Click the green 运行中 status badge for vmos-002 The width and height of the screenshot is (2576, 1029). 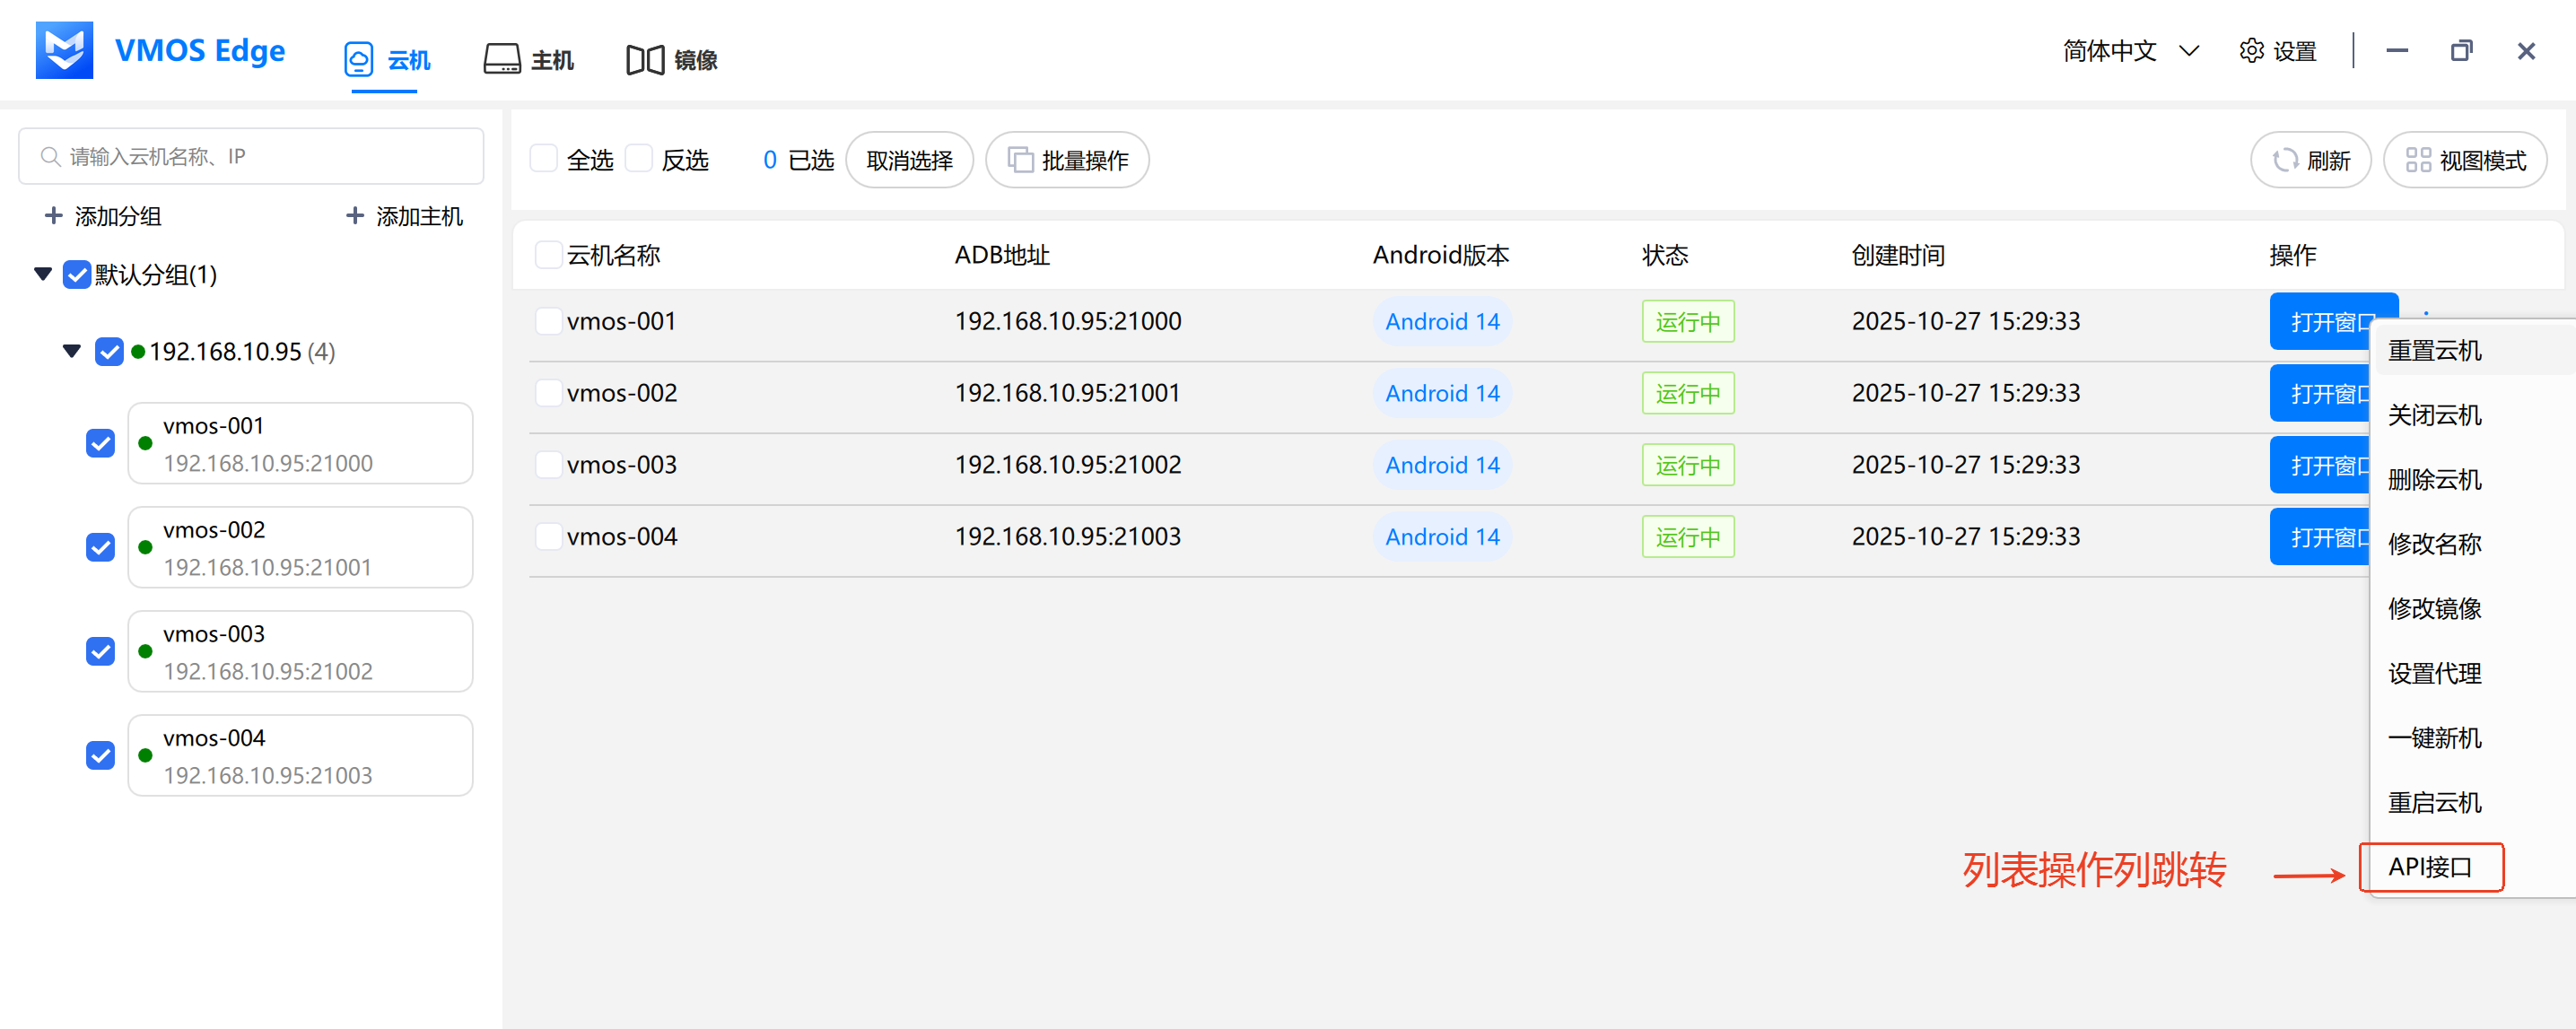(x=1687, y=393)
